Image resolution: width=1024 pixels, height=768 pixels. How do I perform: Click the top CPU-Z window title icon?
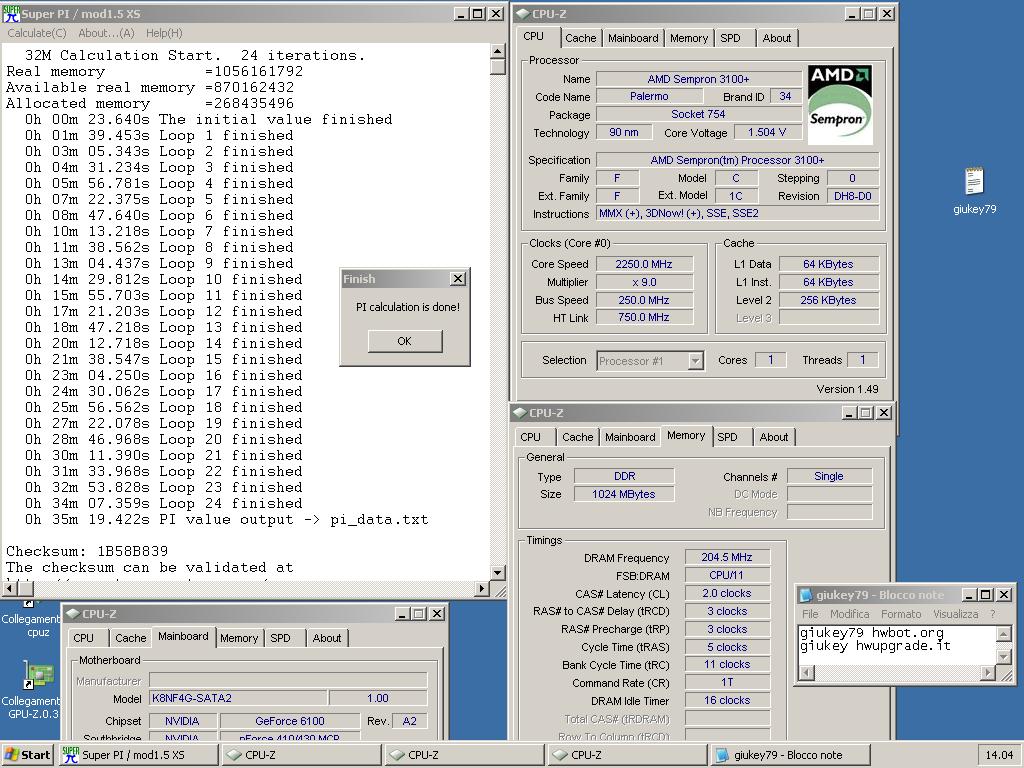[522, 13]
